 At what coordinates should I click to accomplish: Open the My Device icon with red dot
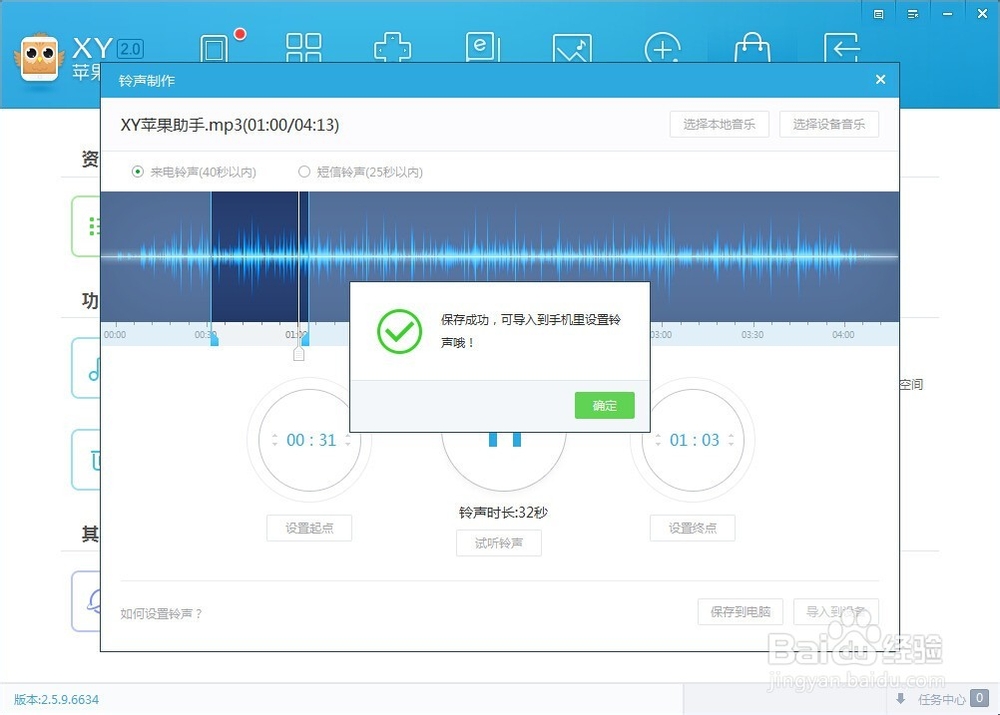tap(214, 47)
